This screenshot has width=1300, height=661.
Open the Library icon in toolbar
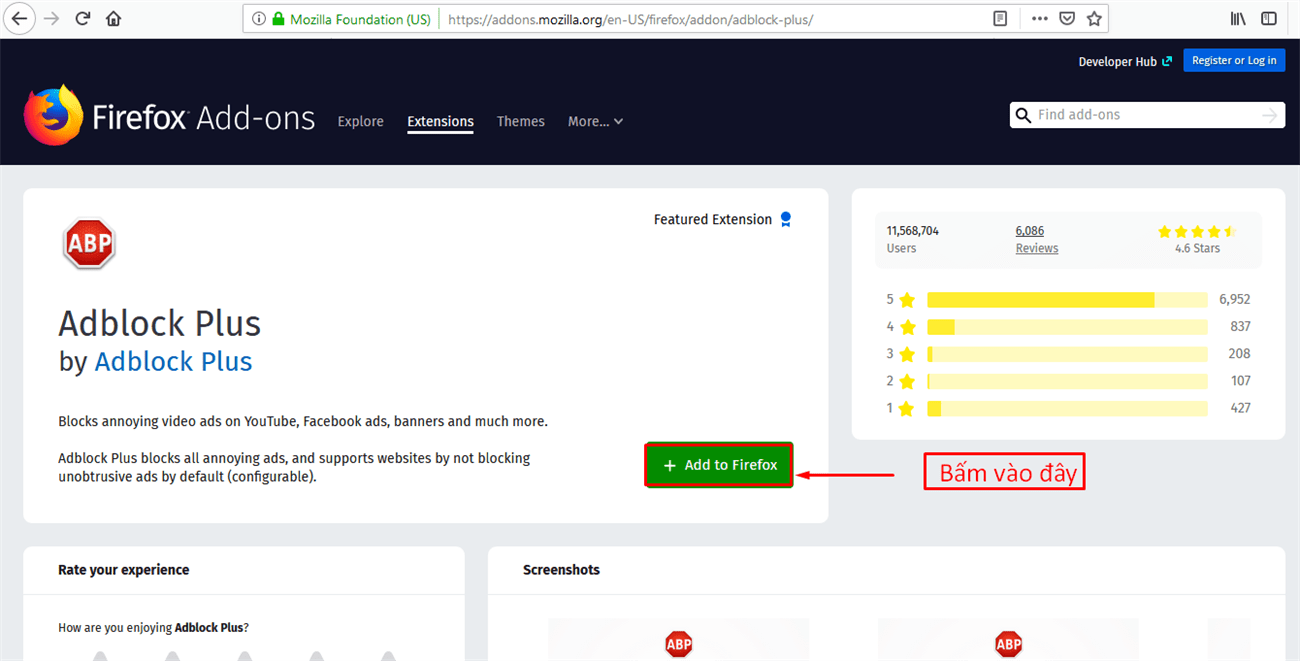(1238, 19)
